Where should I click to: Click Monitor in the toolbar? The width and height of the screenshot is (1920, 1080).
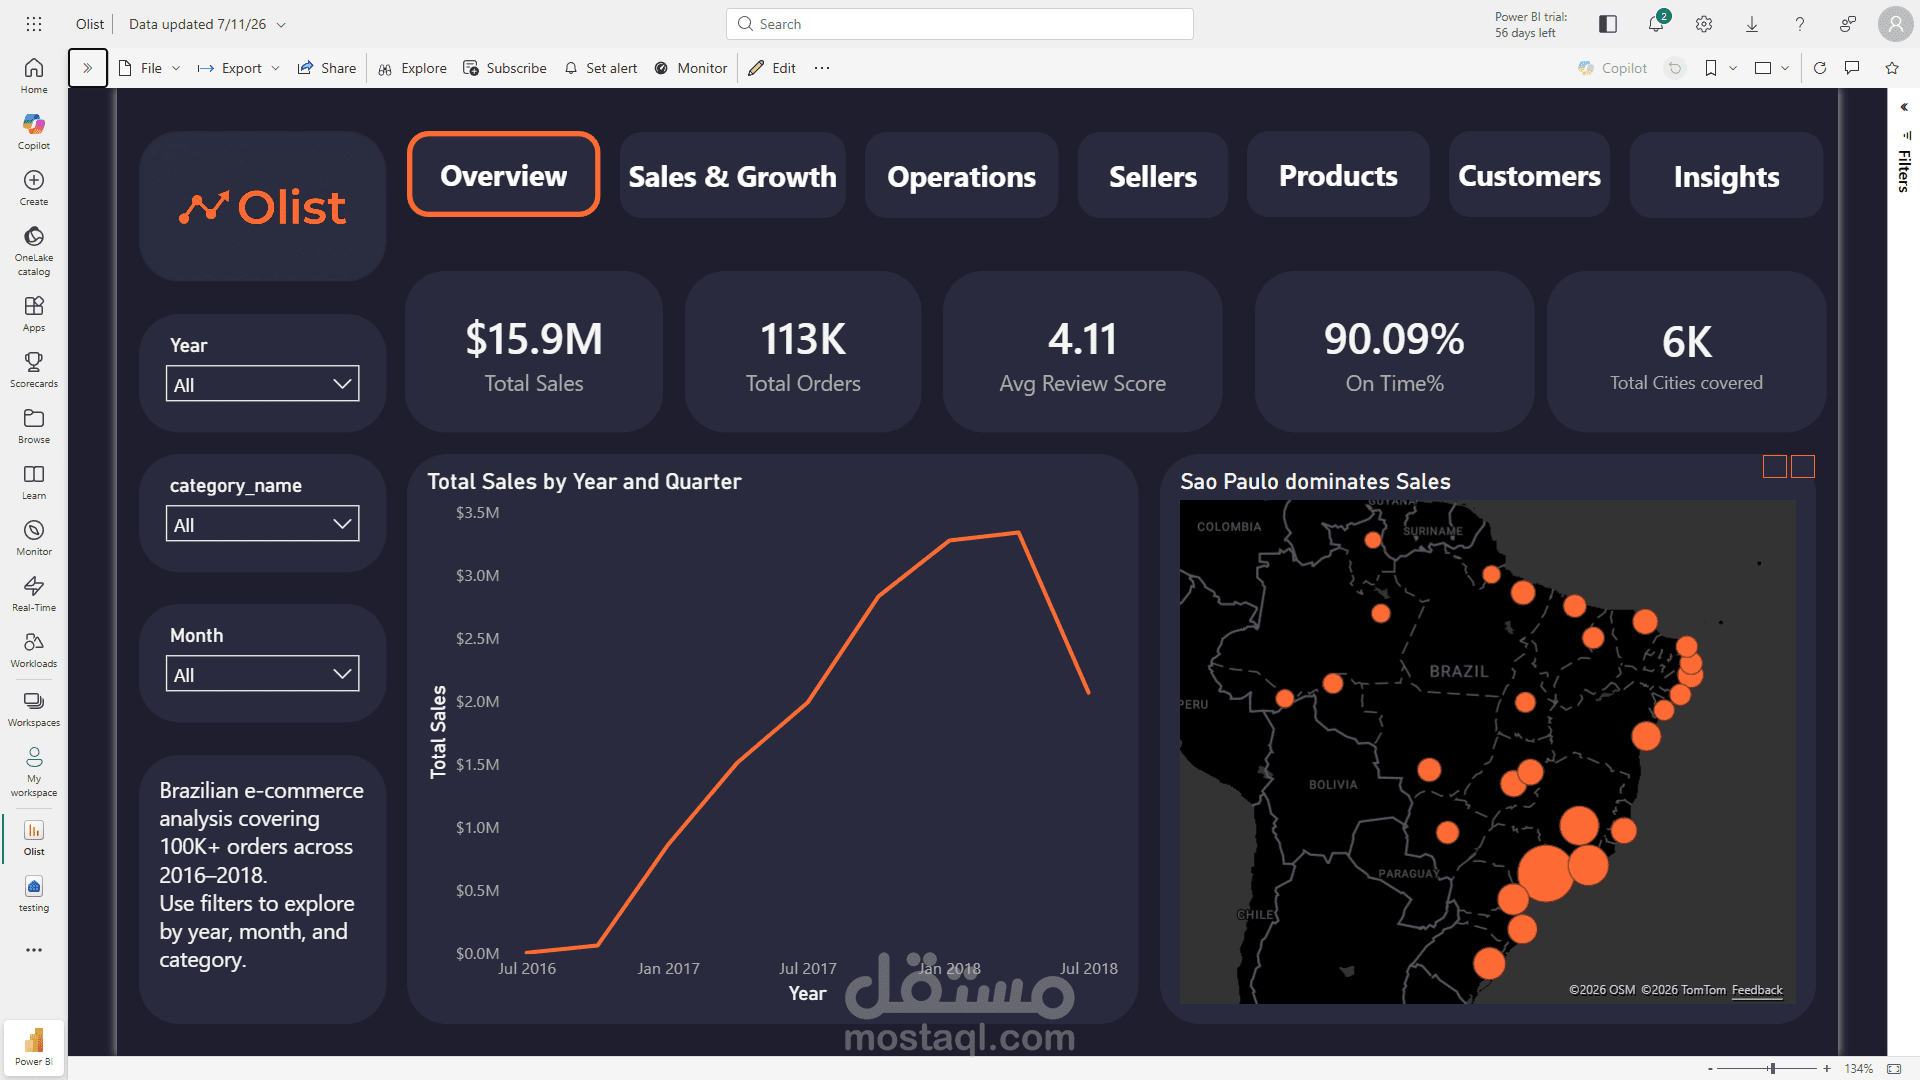691,68
